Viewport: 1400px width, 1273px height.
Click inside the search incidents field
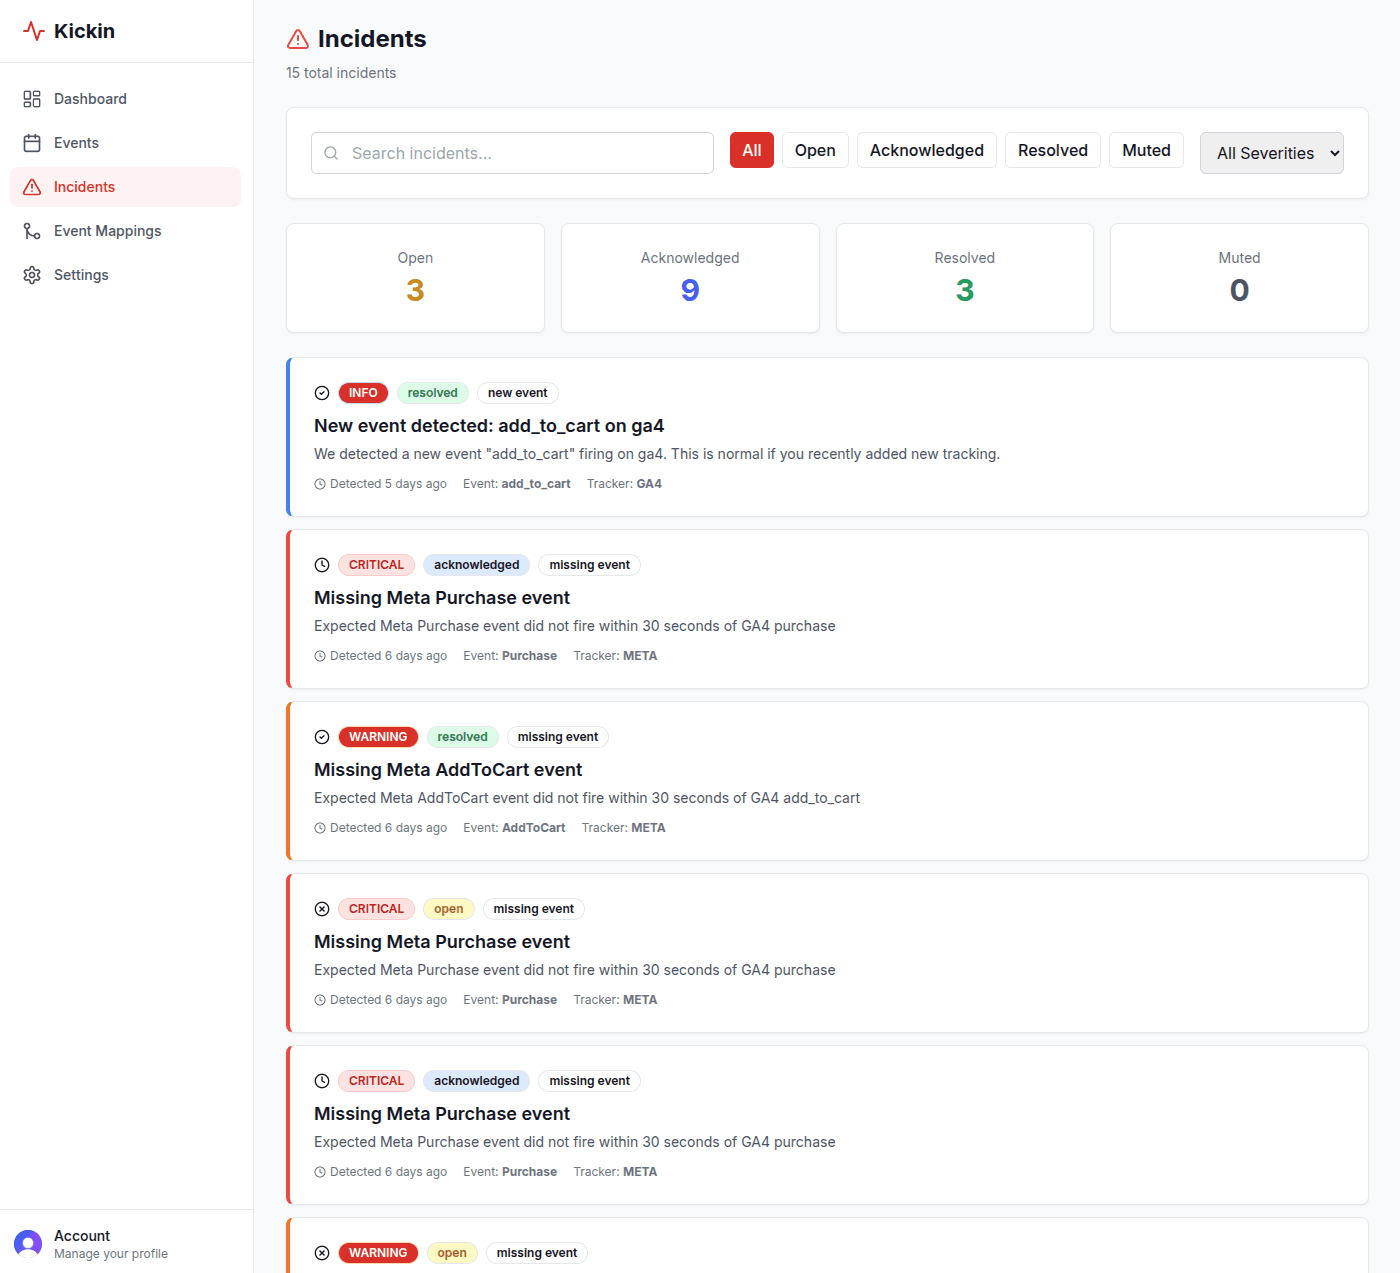(x=511, y=153)
